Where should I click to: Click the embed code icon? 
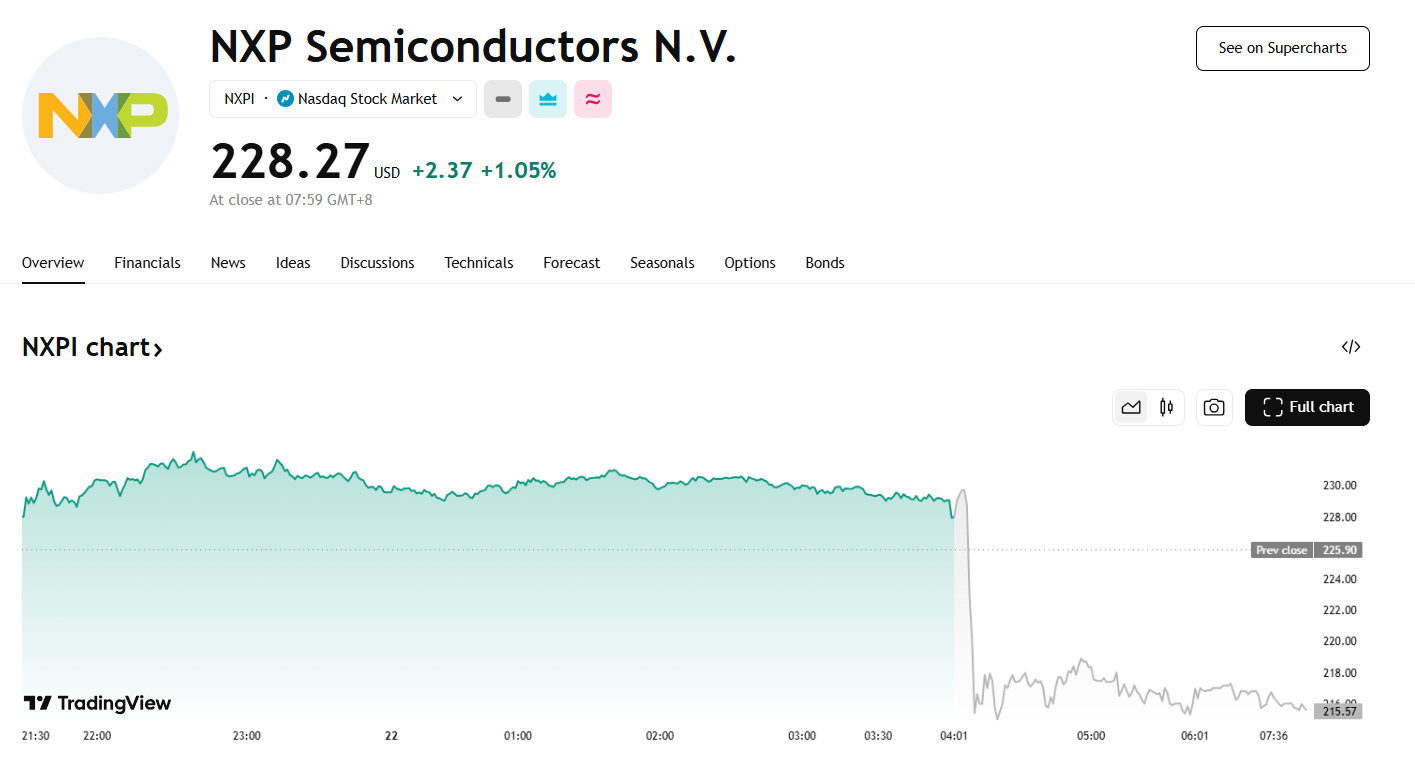coord(1351,347)
